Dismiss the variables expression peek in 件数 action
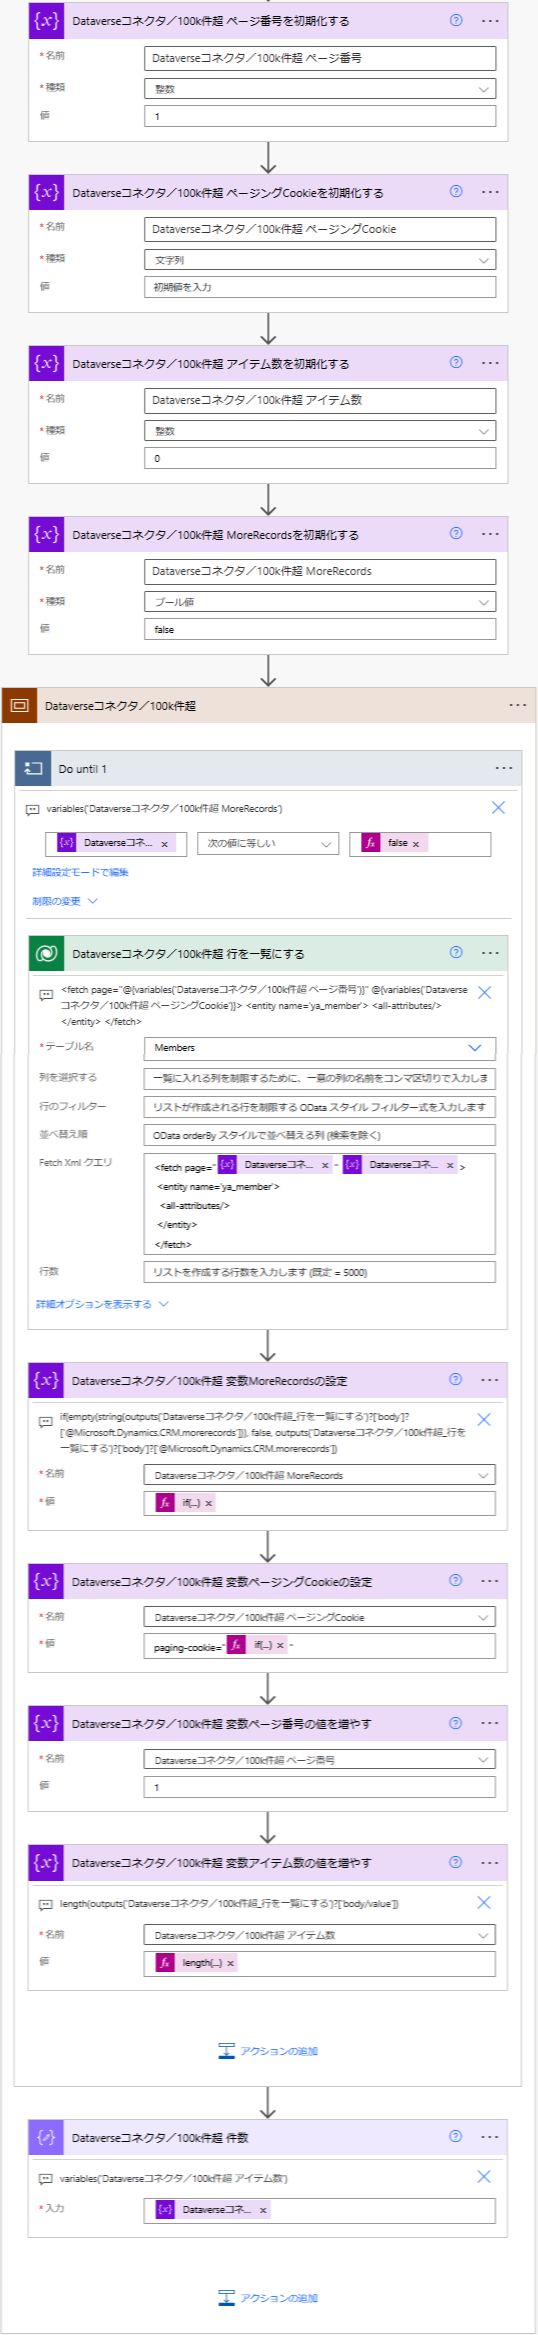 [484, 2176]
